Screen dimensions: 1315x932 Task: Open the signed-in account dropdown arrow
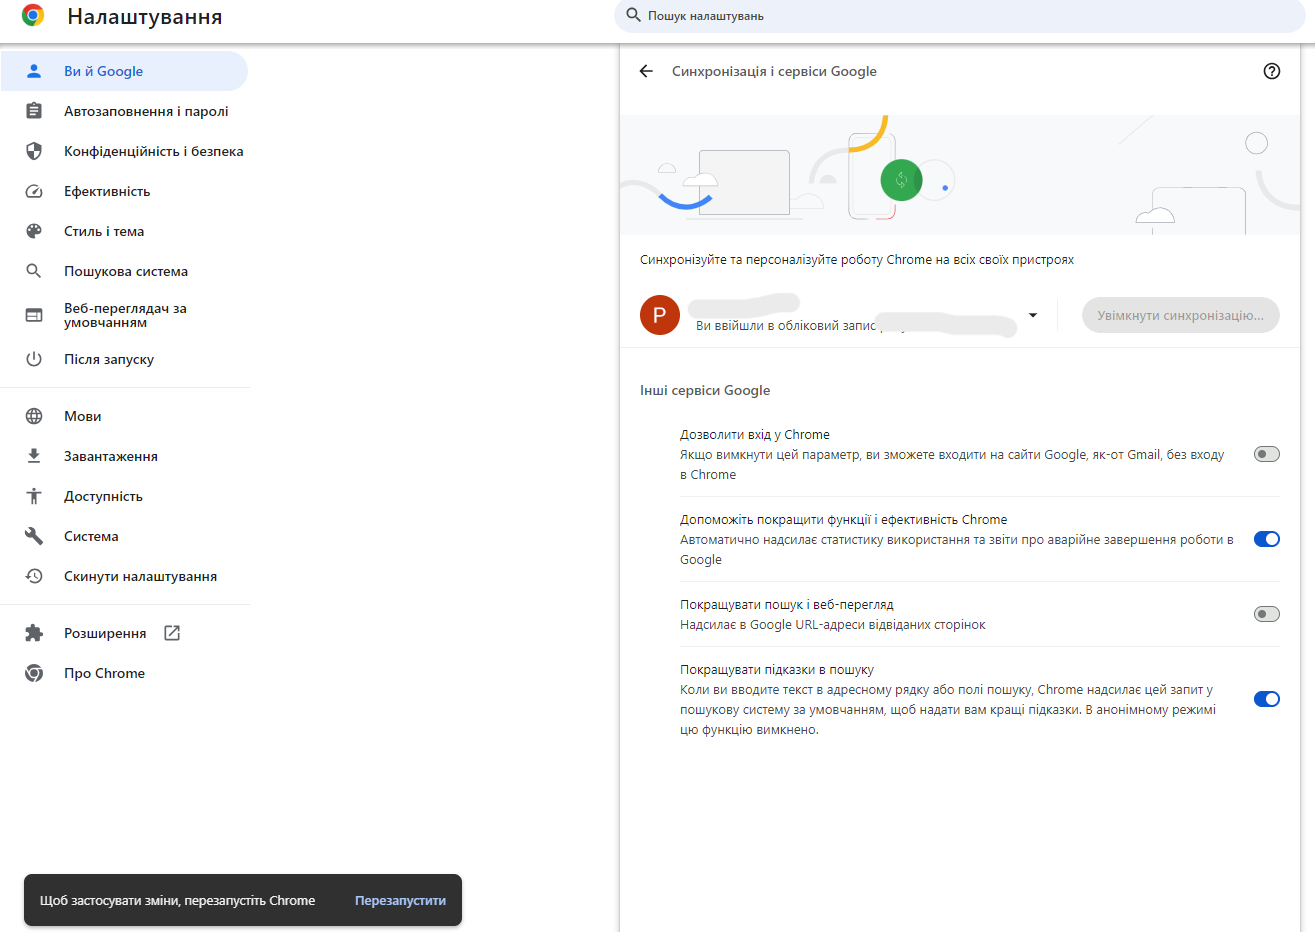click(x=1032, y=316)
